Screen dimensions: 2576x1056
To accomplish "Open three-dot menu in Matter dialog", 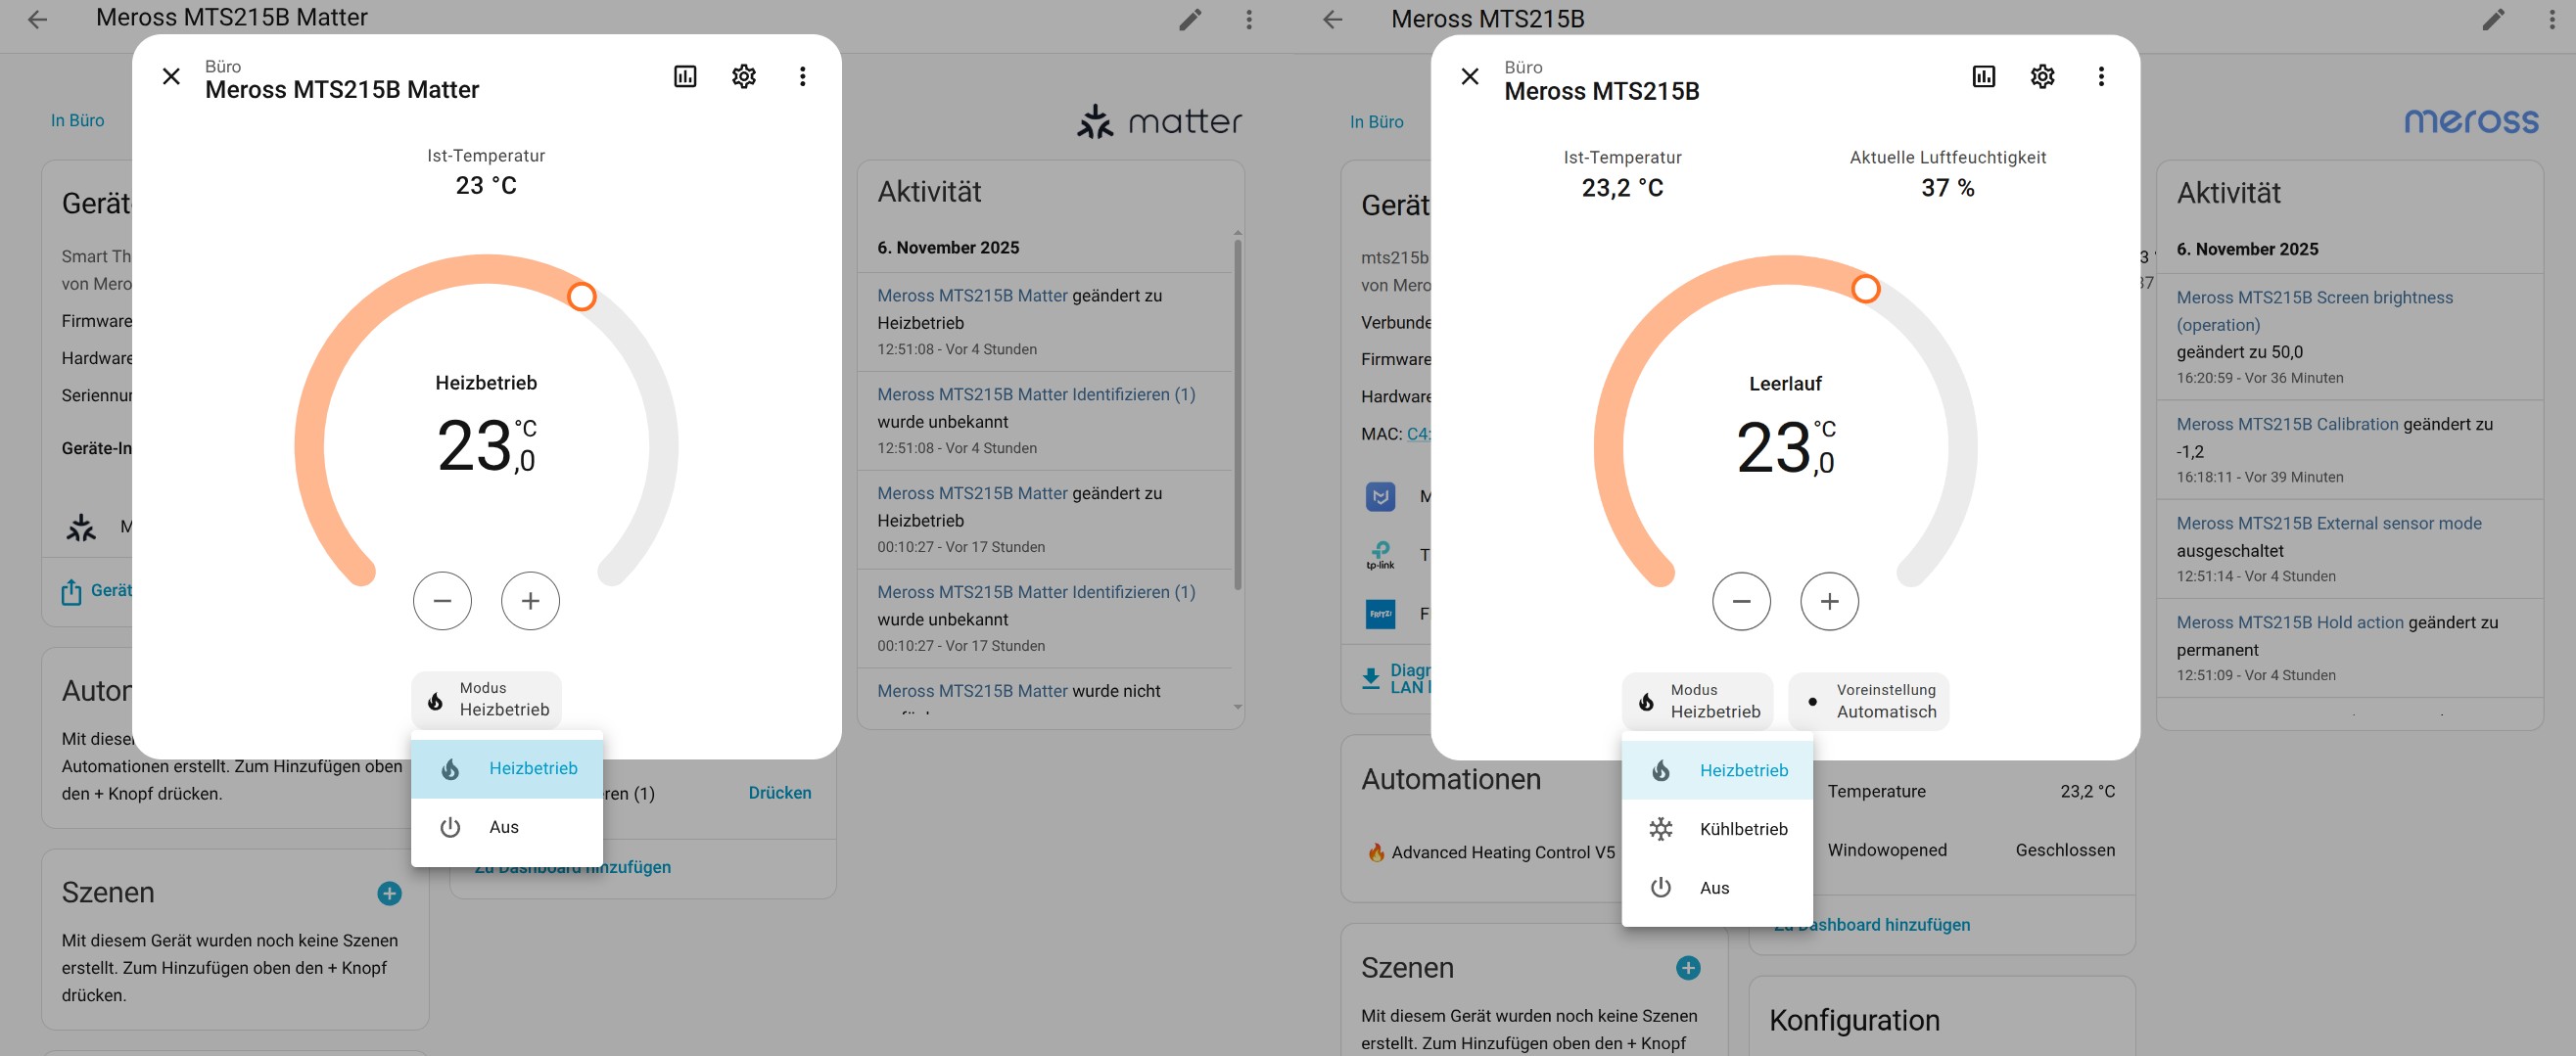I will (802, 77).
